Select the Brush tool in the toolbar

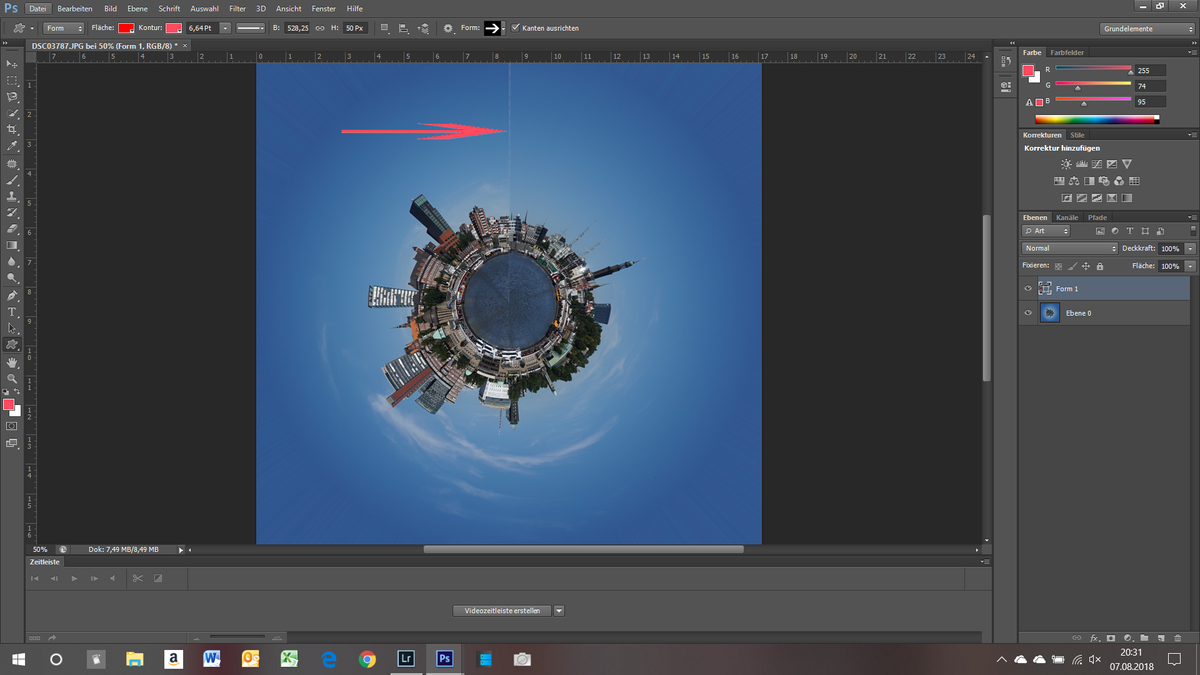tap(13, 182)
